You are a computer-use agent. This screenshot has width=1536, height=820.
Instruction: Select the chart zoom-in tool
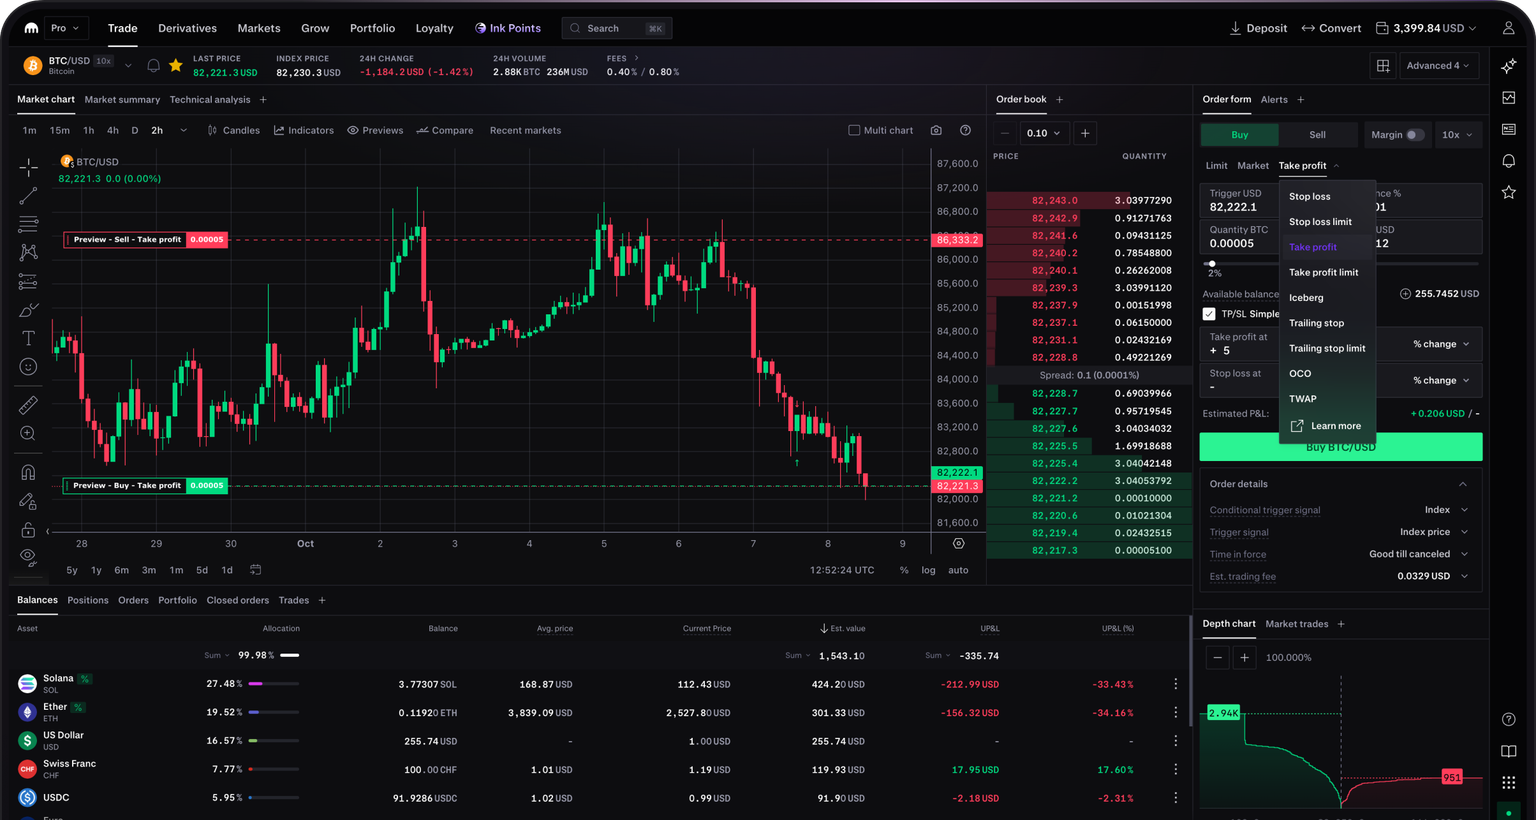28,433
